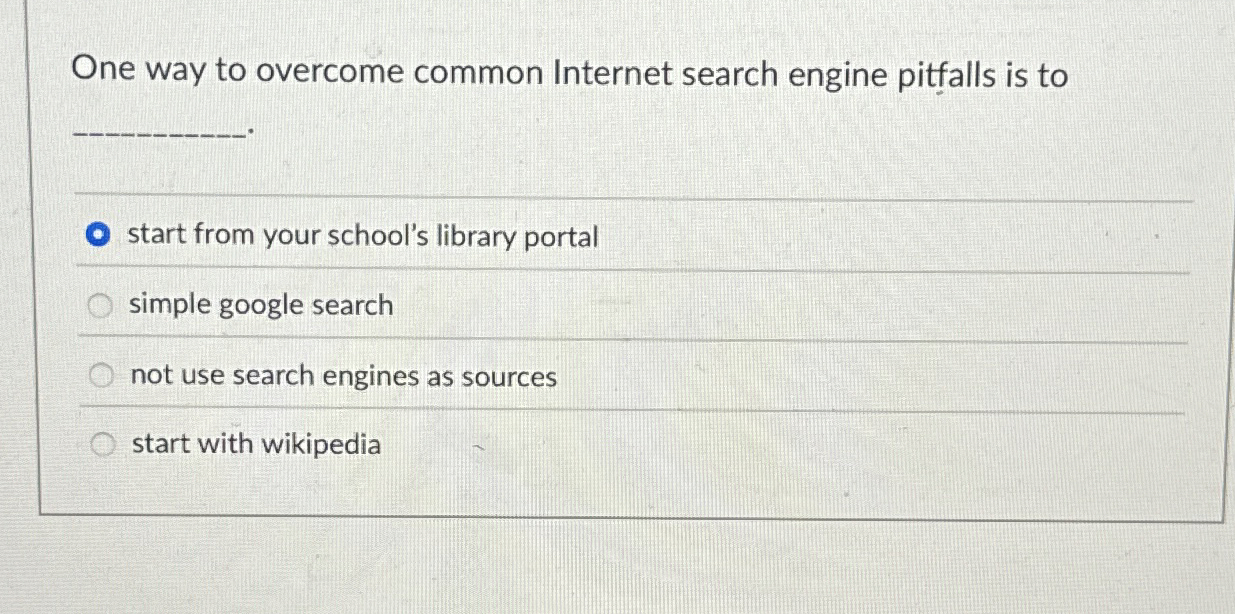The height and width of the screenshot is (614, 1235).
Task: Select the 'start with wikipedia' radio button
Action: (x=103, y=443)
